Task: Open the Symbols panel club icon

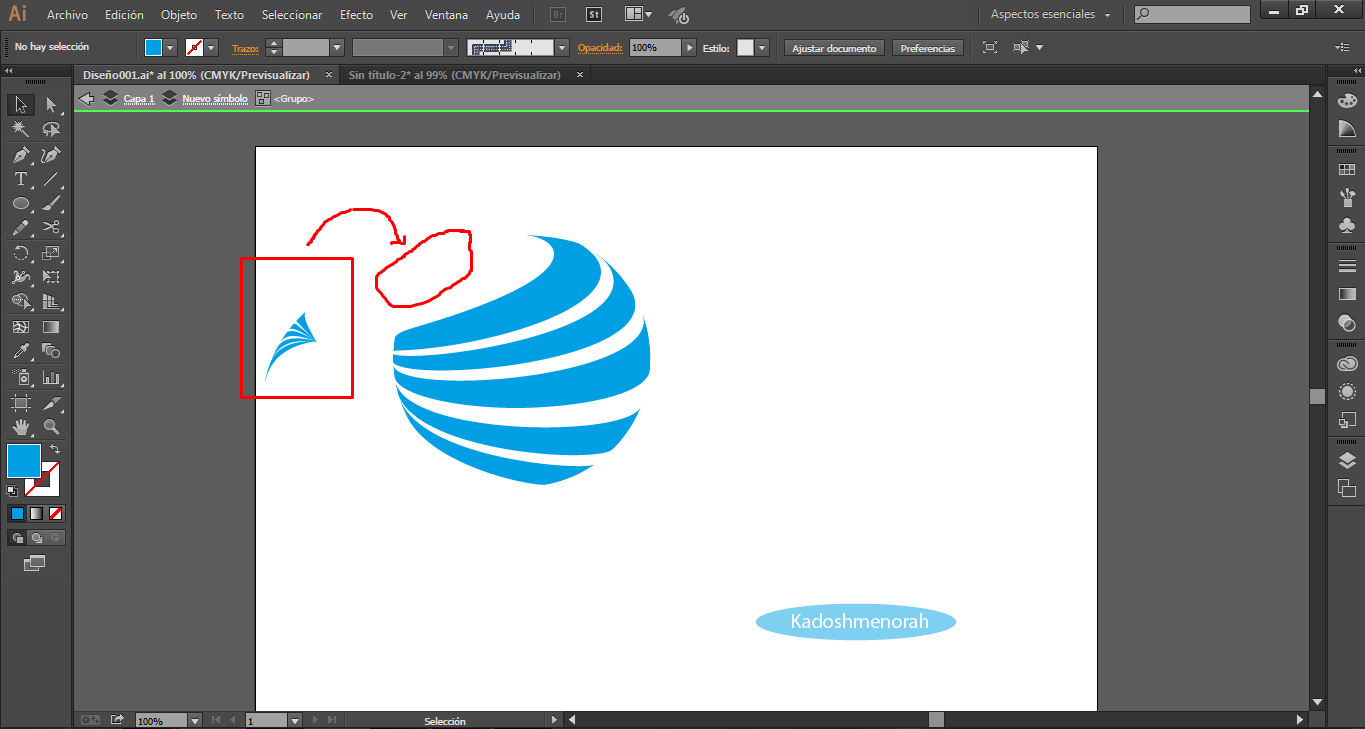Action: [1347, 226]
